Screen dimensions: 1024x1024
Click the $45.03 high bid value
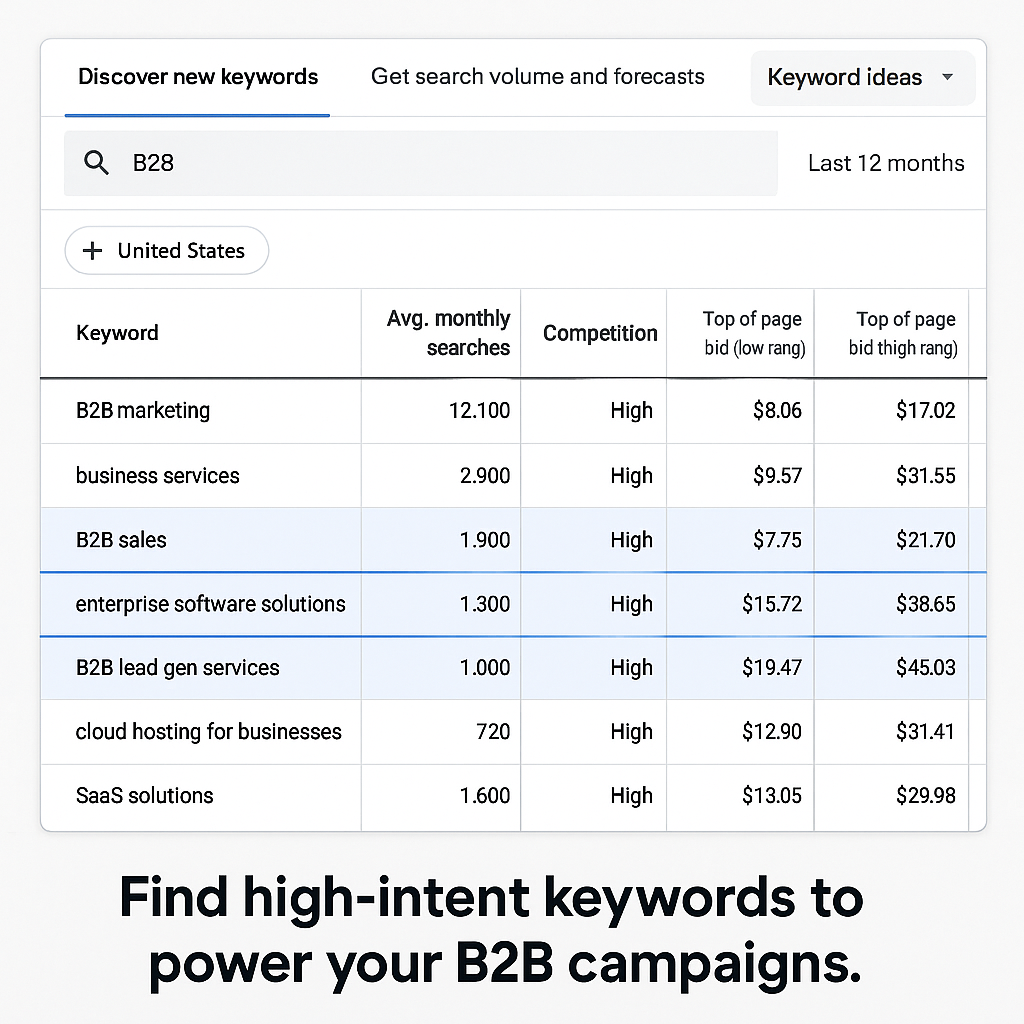[925, 668]
